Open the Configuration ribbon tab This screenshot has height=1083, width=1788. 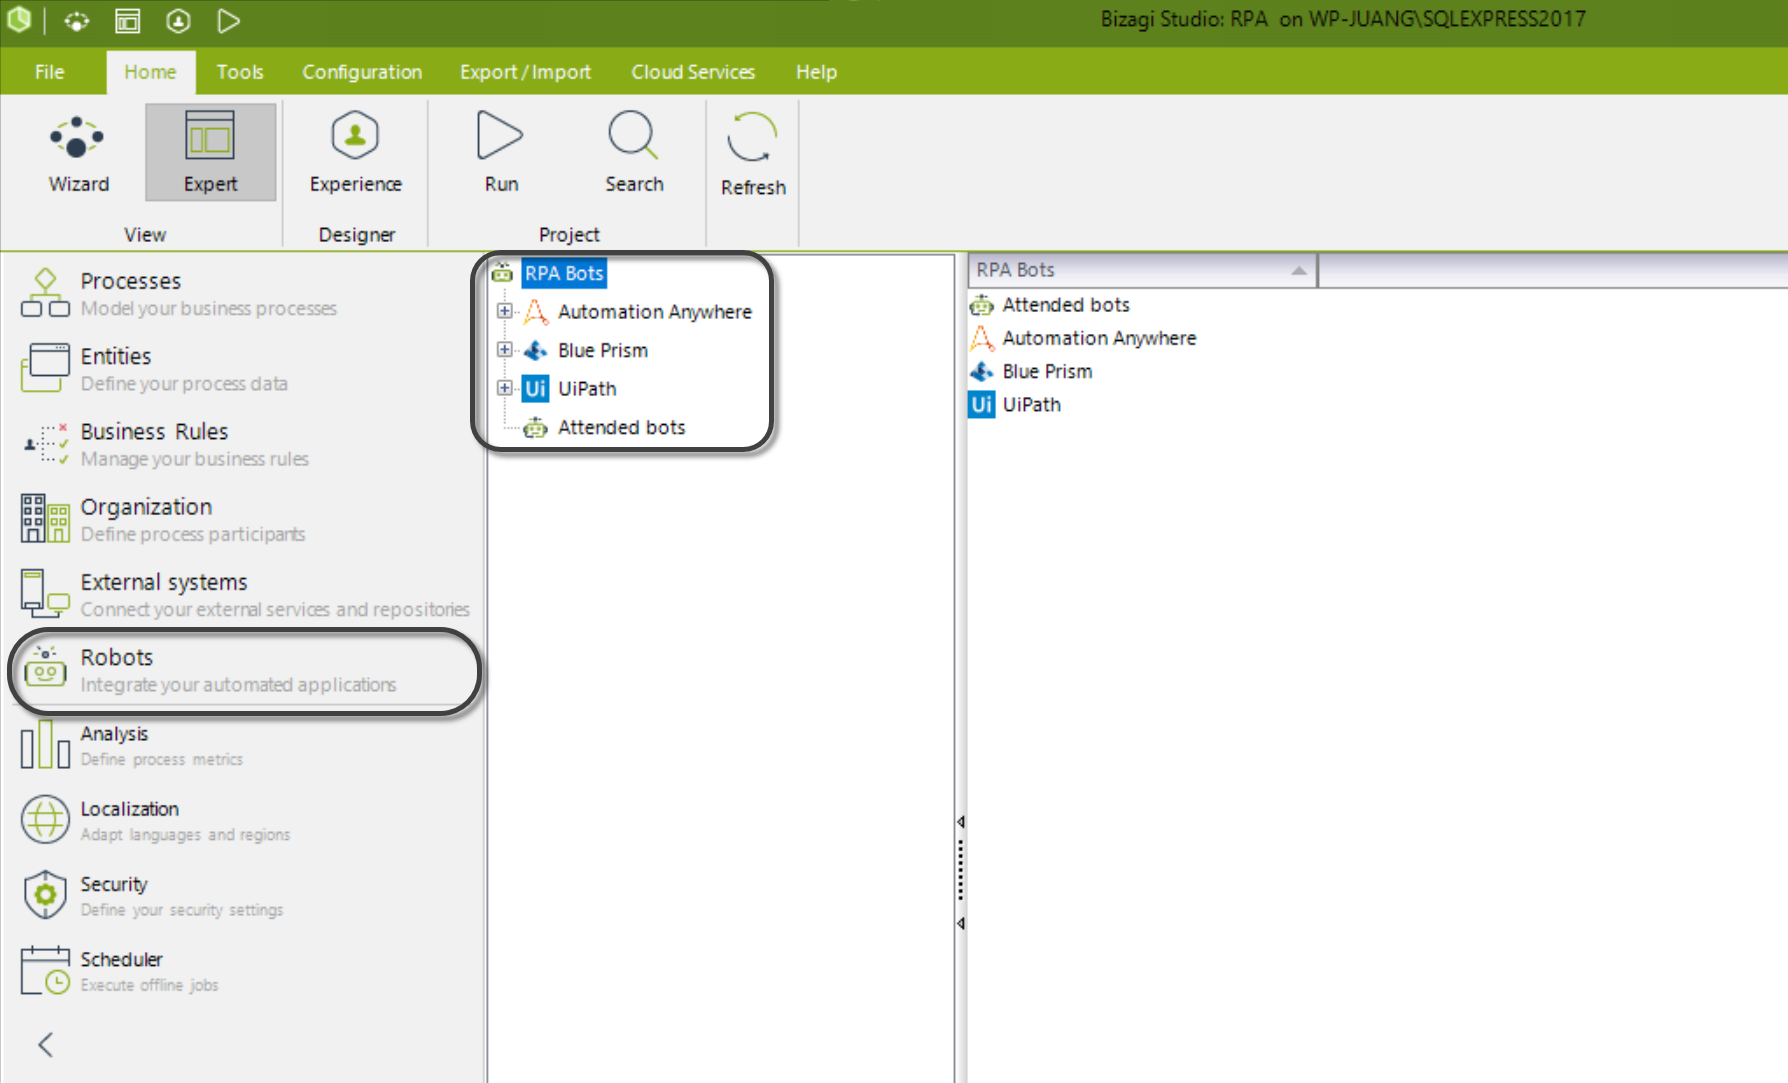tap(362, 72)
